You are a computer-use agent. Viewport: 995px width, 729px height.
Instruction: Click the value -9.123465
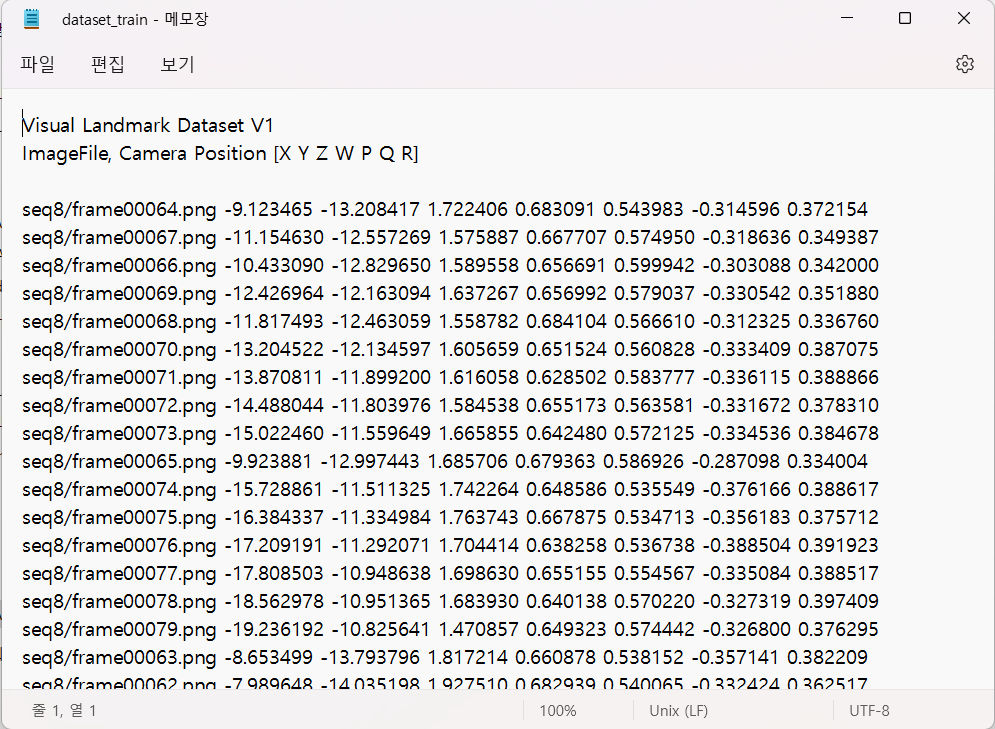(x=268, y=209)
